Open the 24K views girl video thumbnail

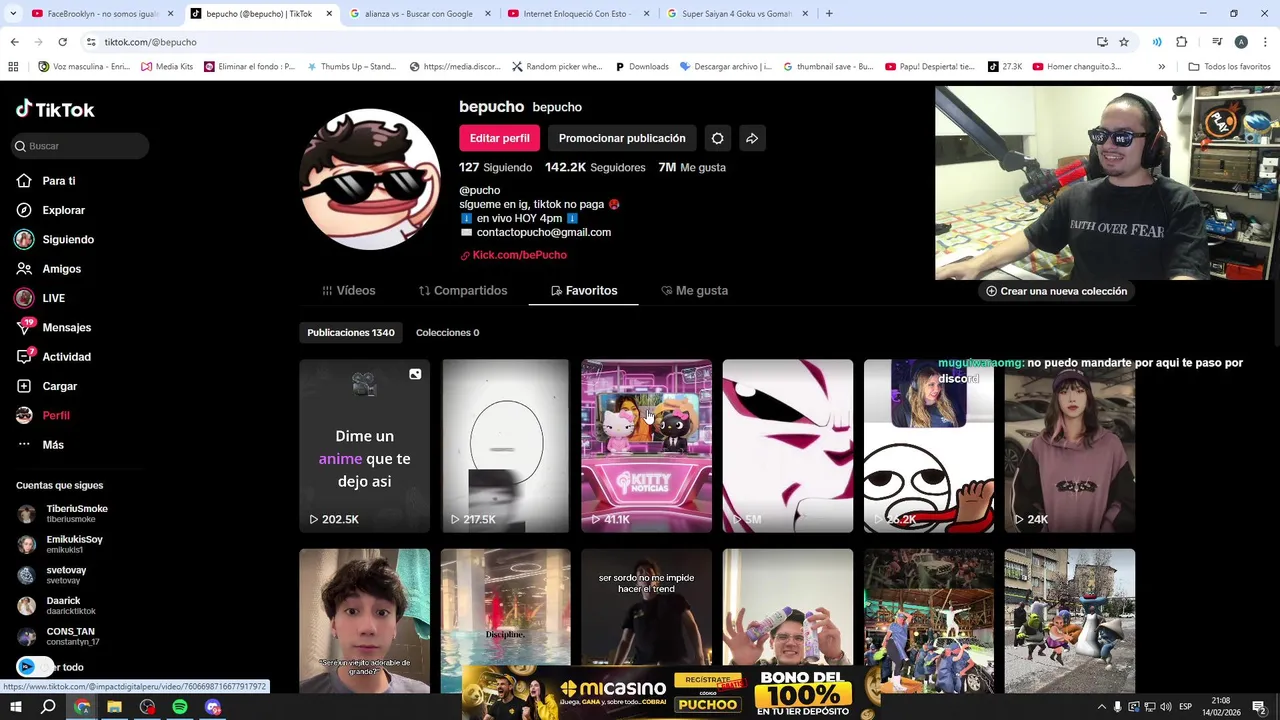point(1069,446)
